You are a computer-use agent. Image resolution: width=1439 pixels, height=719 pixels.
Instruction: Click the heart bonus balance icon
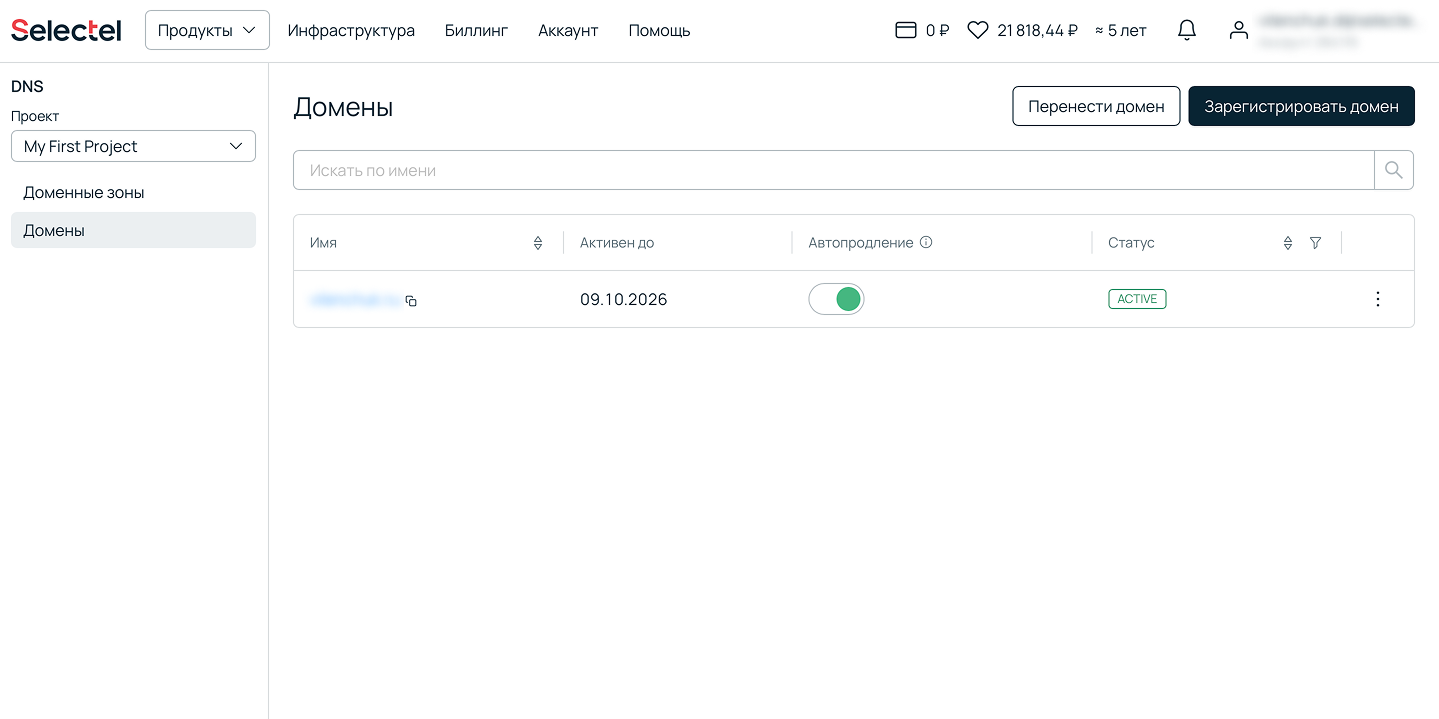[977, 30]
